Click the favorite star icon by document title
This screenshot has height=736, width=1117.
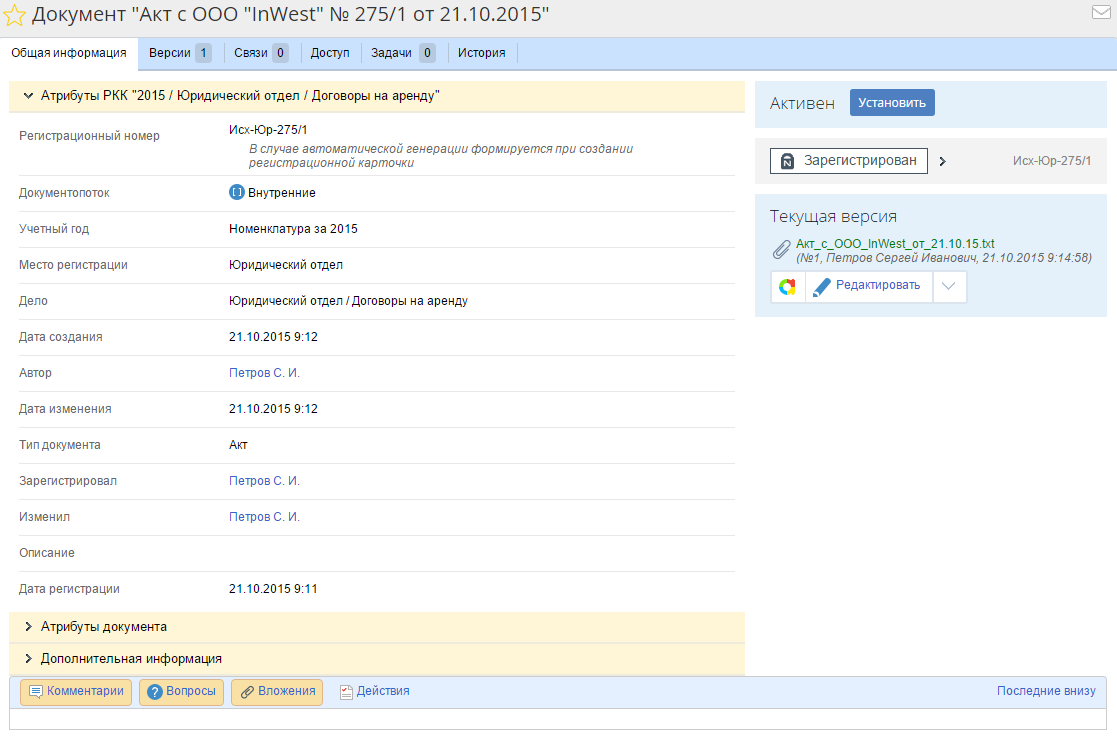click(x=15, y=15)
